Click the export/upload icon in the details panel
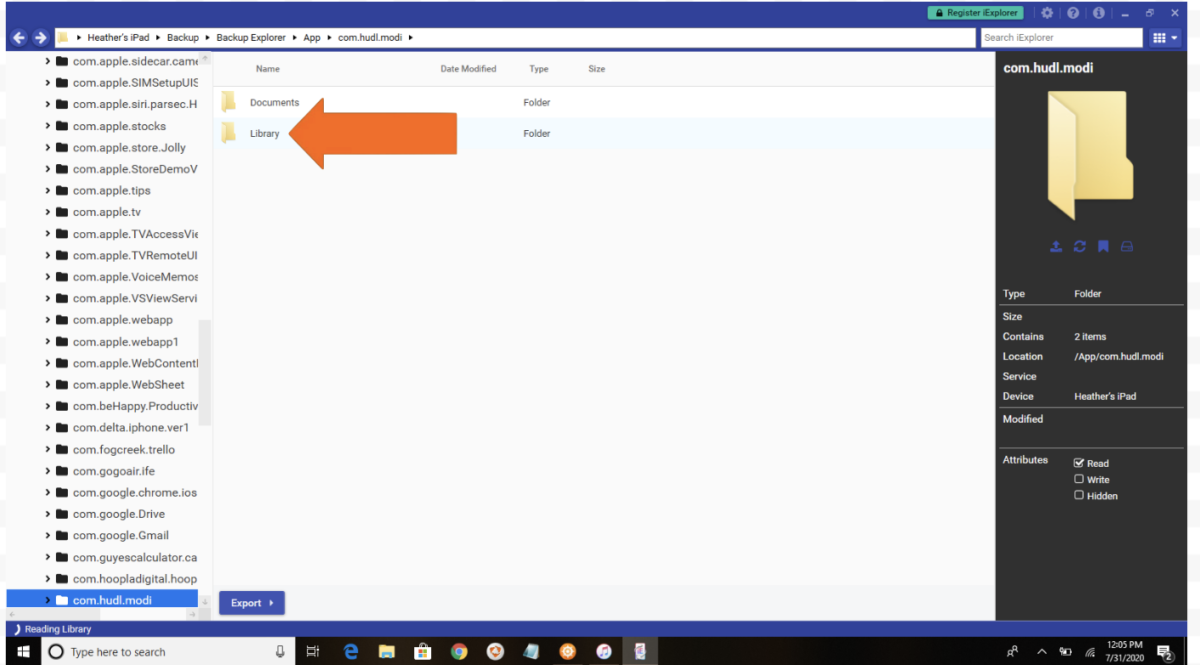This screenshot has width=1200, height=665. click(1056, 246)
